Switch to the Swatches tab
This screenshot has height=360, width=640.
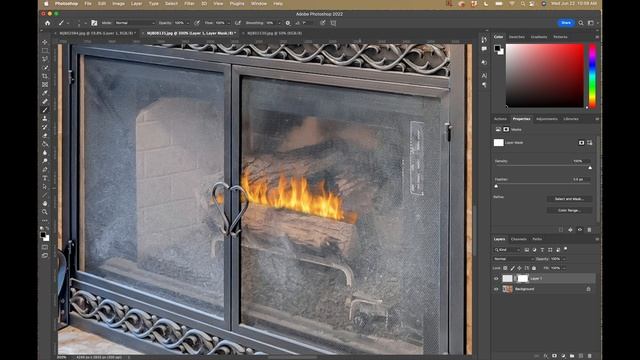[x=516, y=37]
